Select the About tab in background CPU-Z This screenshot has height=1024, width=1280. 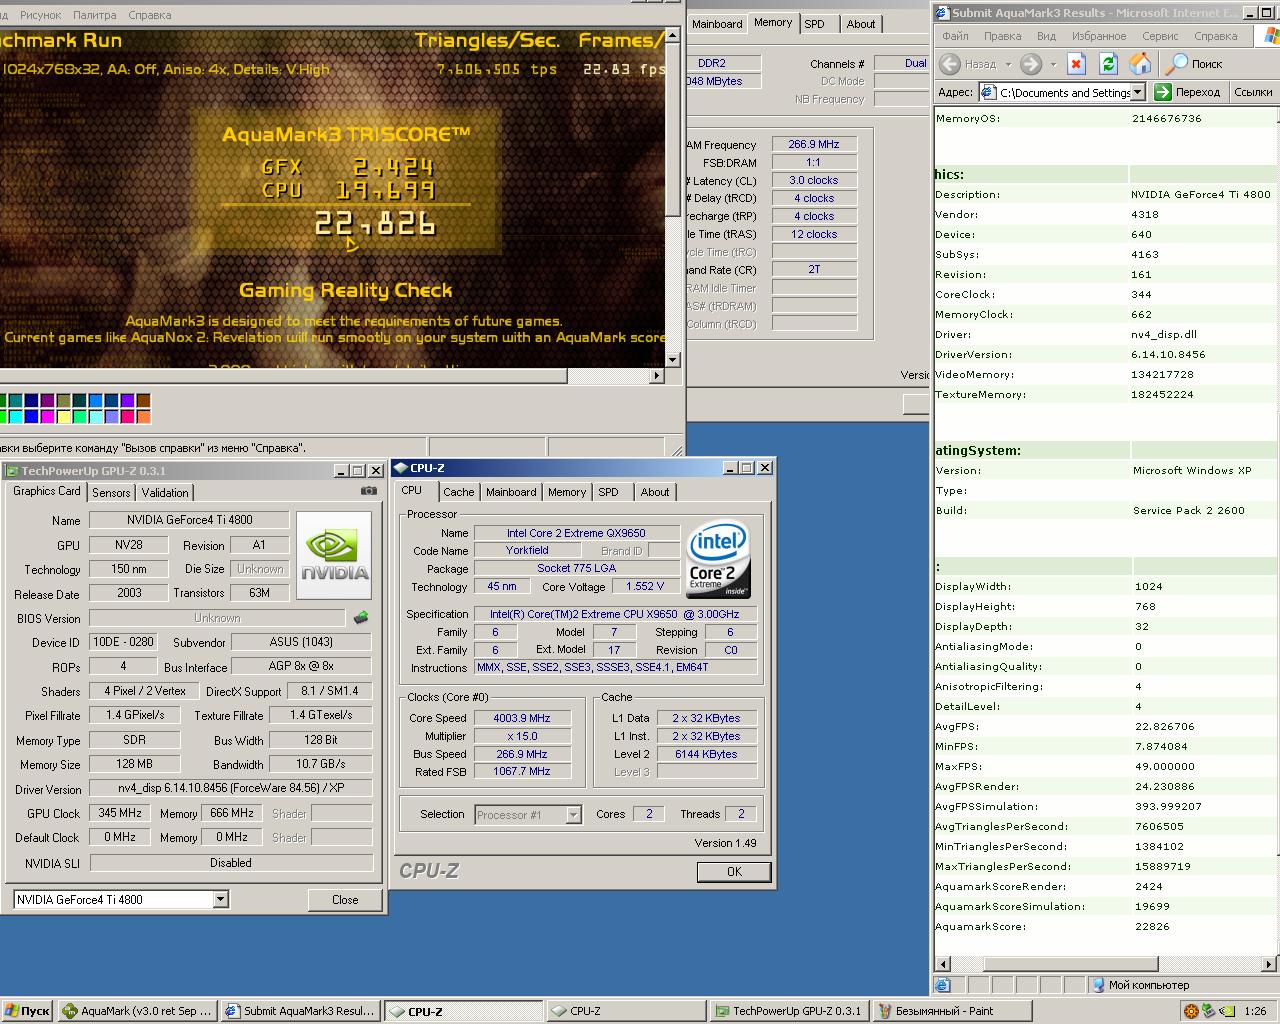point(861,24)
